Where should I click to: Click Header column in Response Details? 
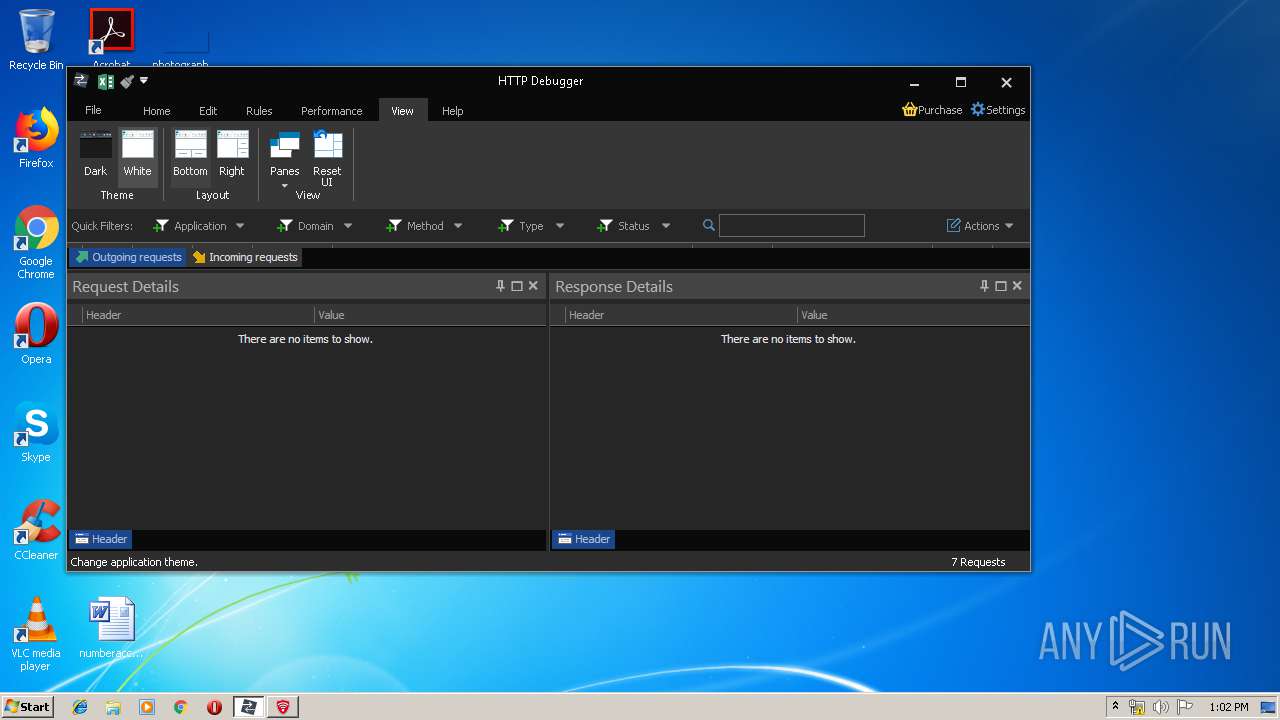click(681, 315)
